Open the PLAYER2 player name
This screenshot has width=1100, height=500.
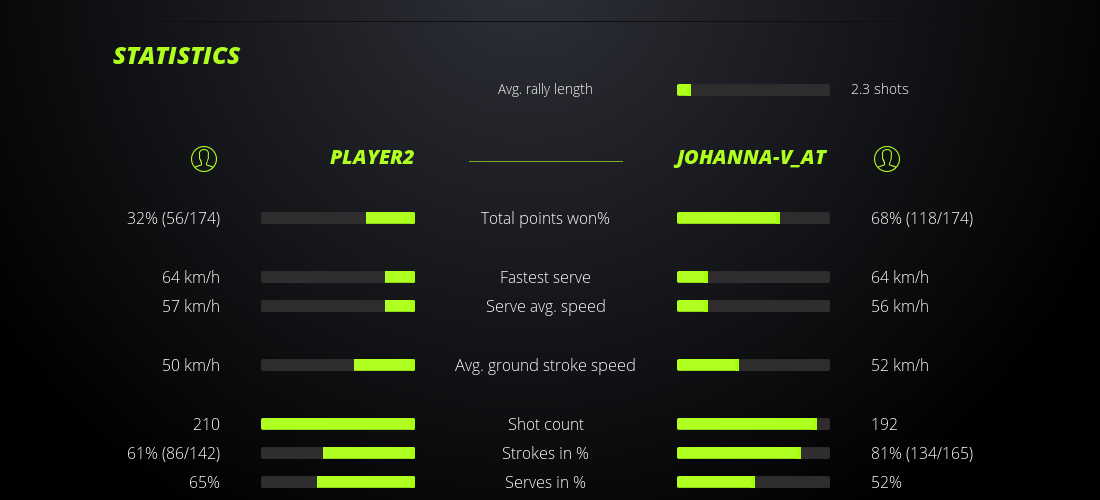click(x=371, y=157)
